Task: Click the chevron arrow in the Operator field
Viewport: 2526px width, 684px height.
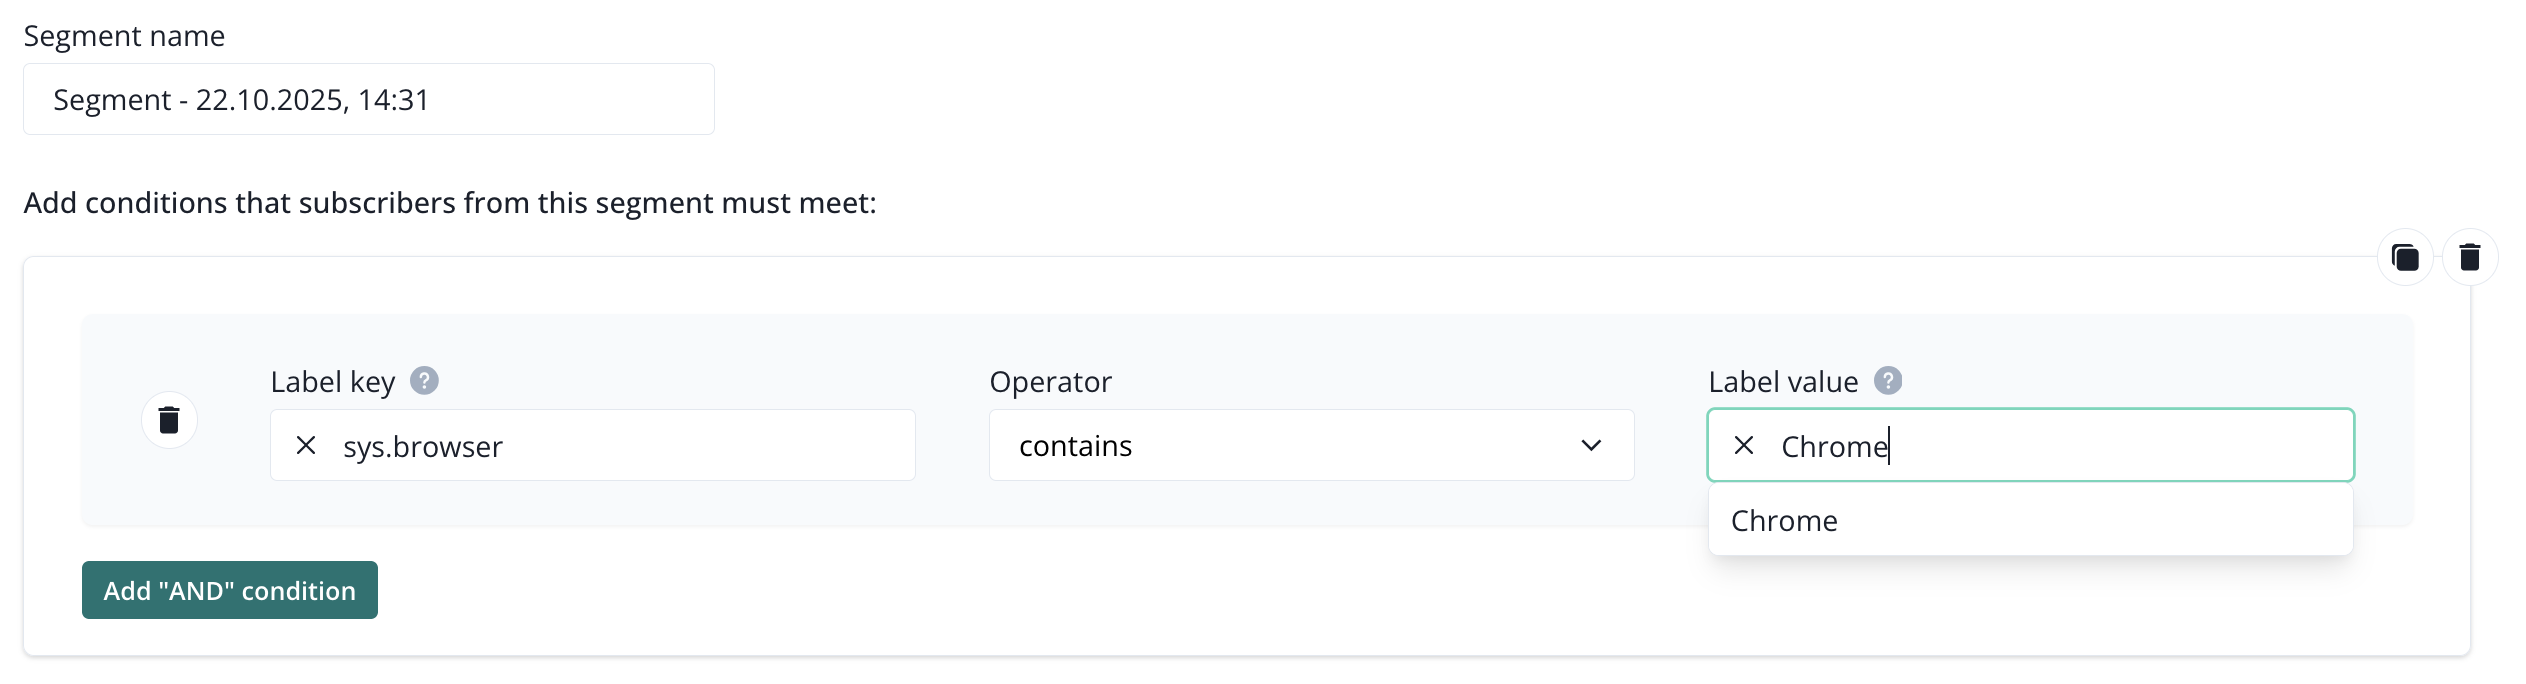Action: (1591, 446)
